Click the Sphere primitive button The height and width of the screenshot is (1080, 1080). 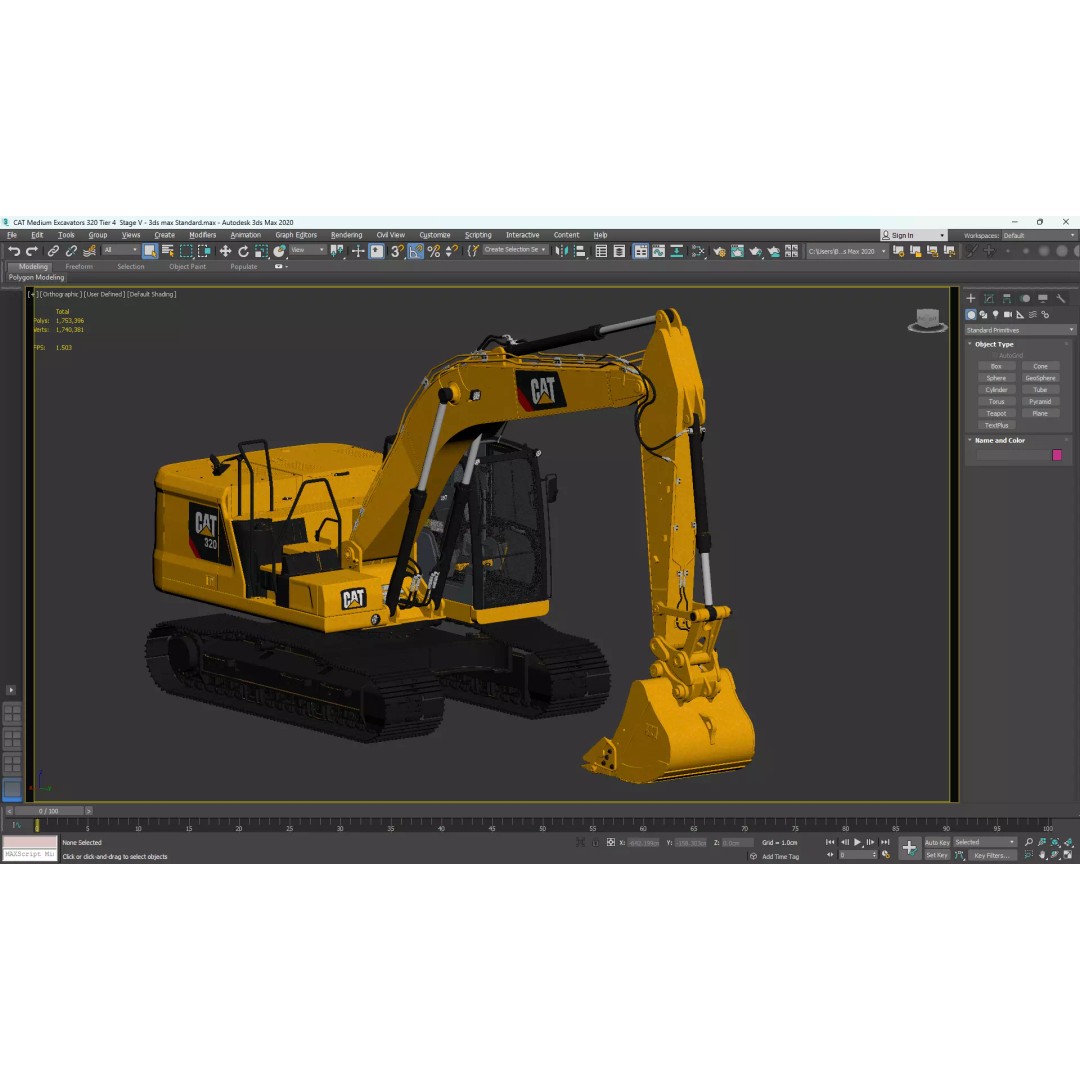996,378
